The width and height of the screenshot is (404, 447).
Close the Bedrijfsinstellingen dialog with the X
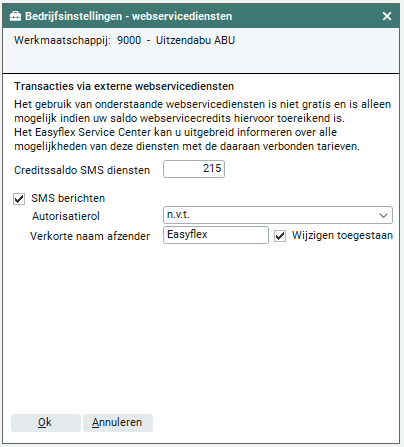[387, 16]
